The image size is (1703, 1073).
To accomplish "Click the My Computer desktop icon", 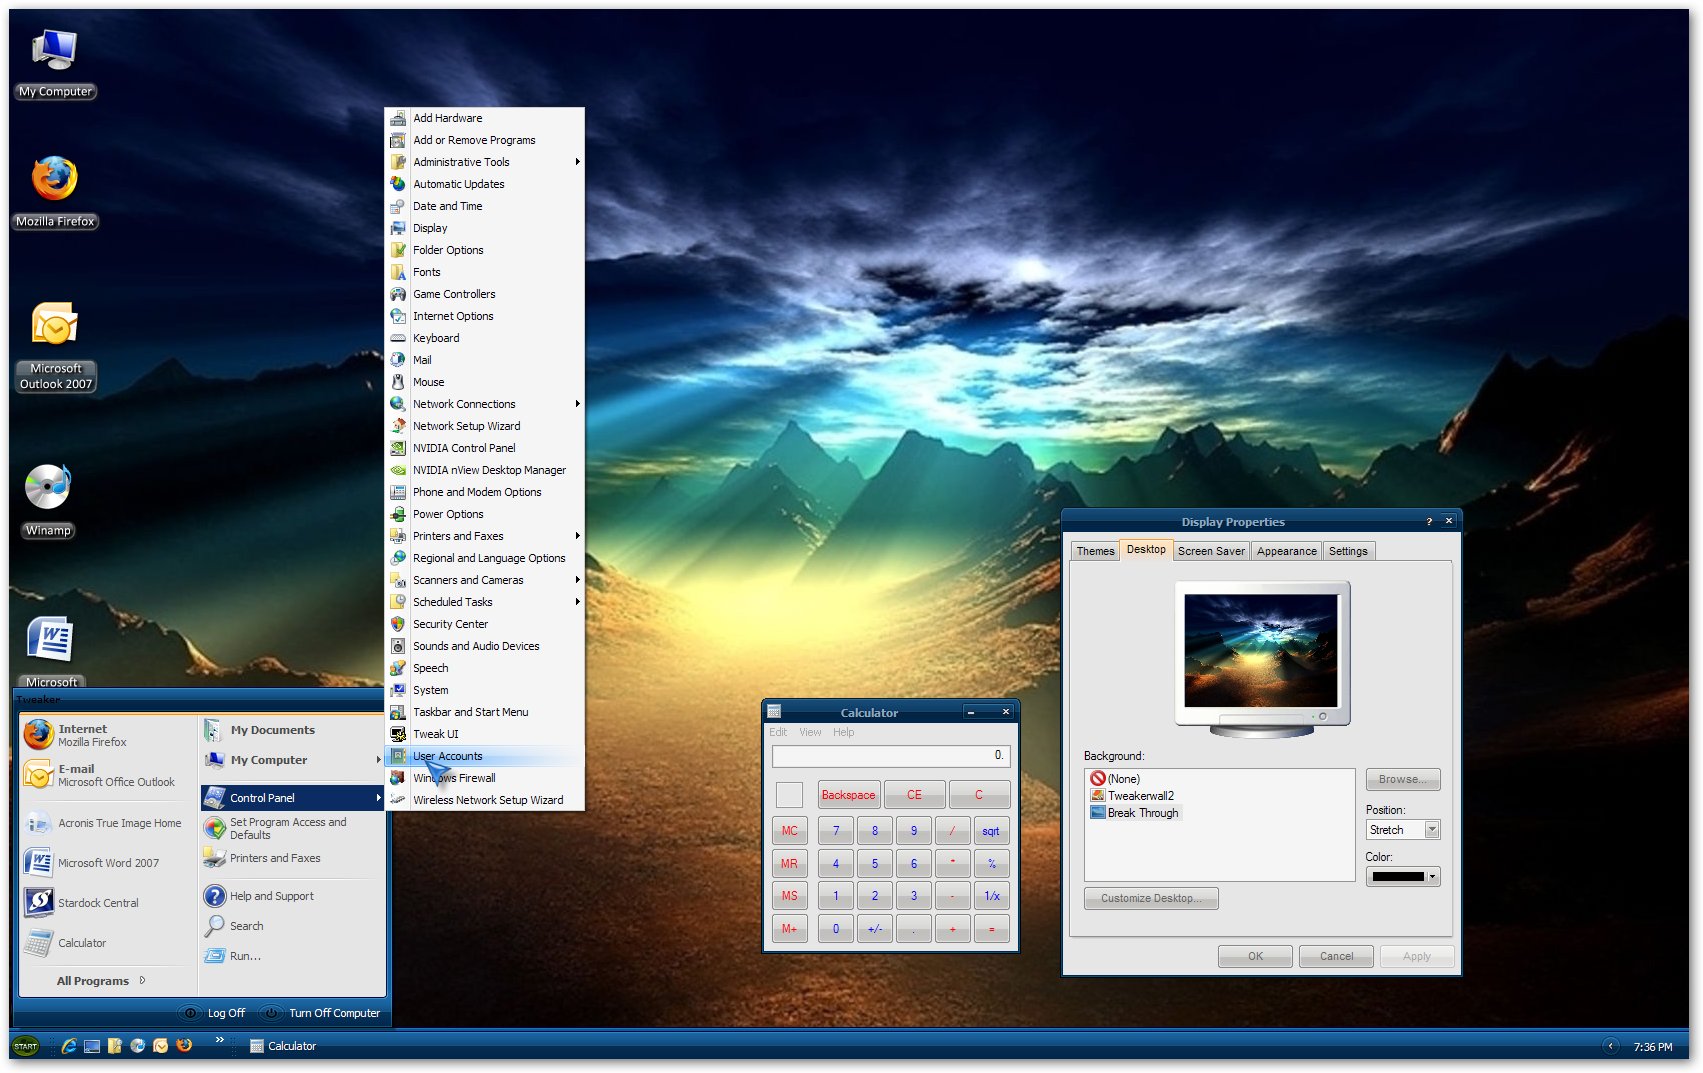I will pos(55,52).
